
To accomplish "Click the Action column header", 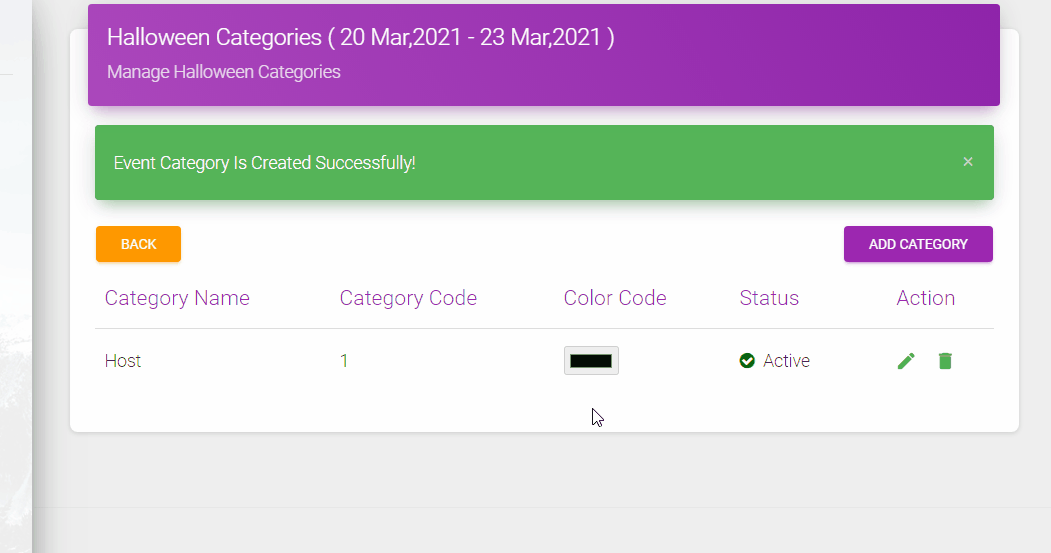I will pos(926,298).
